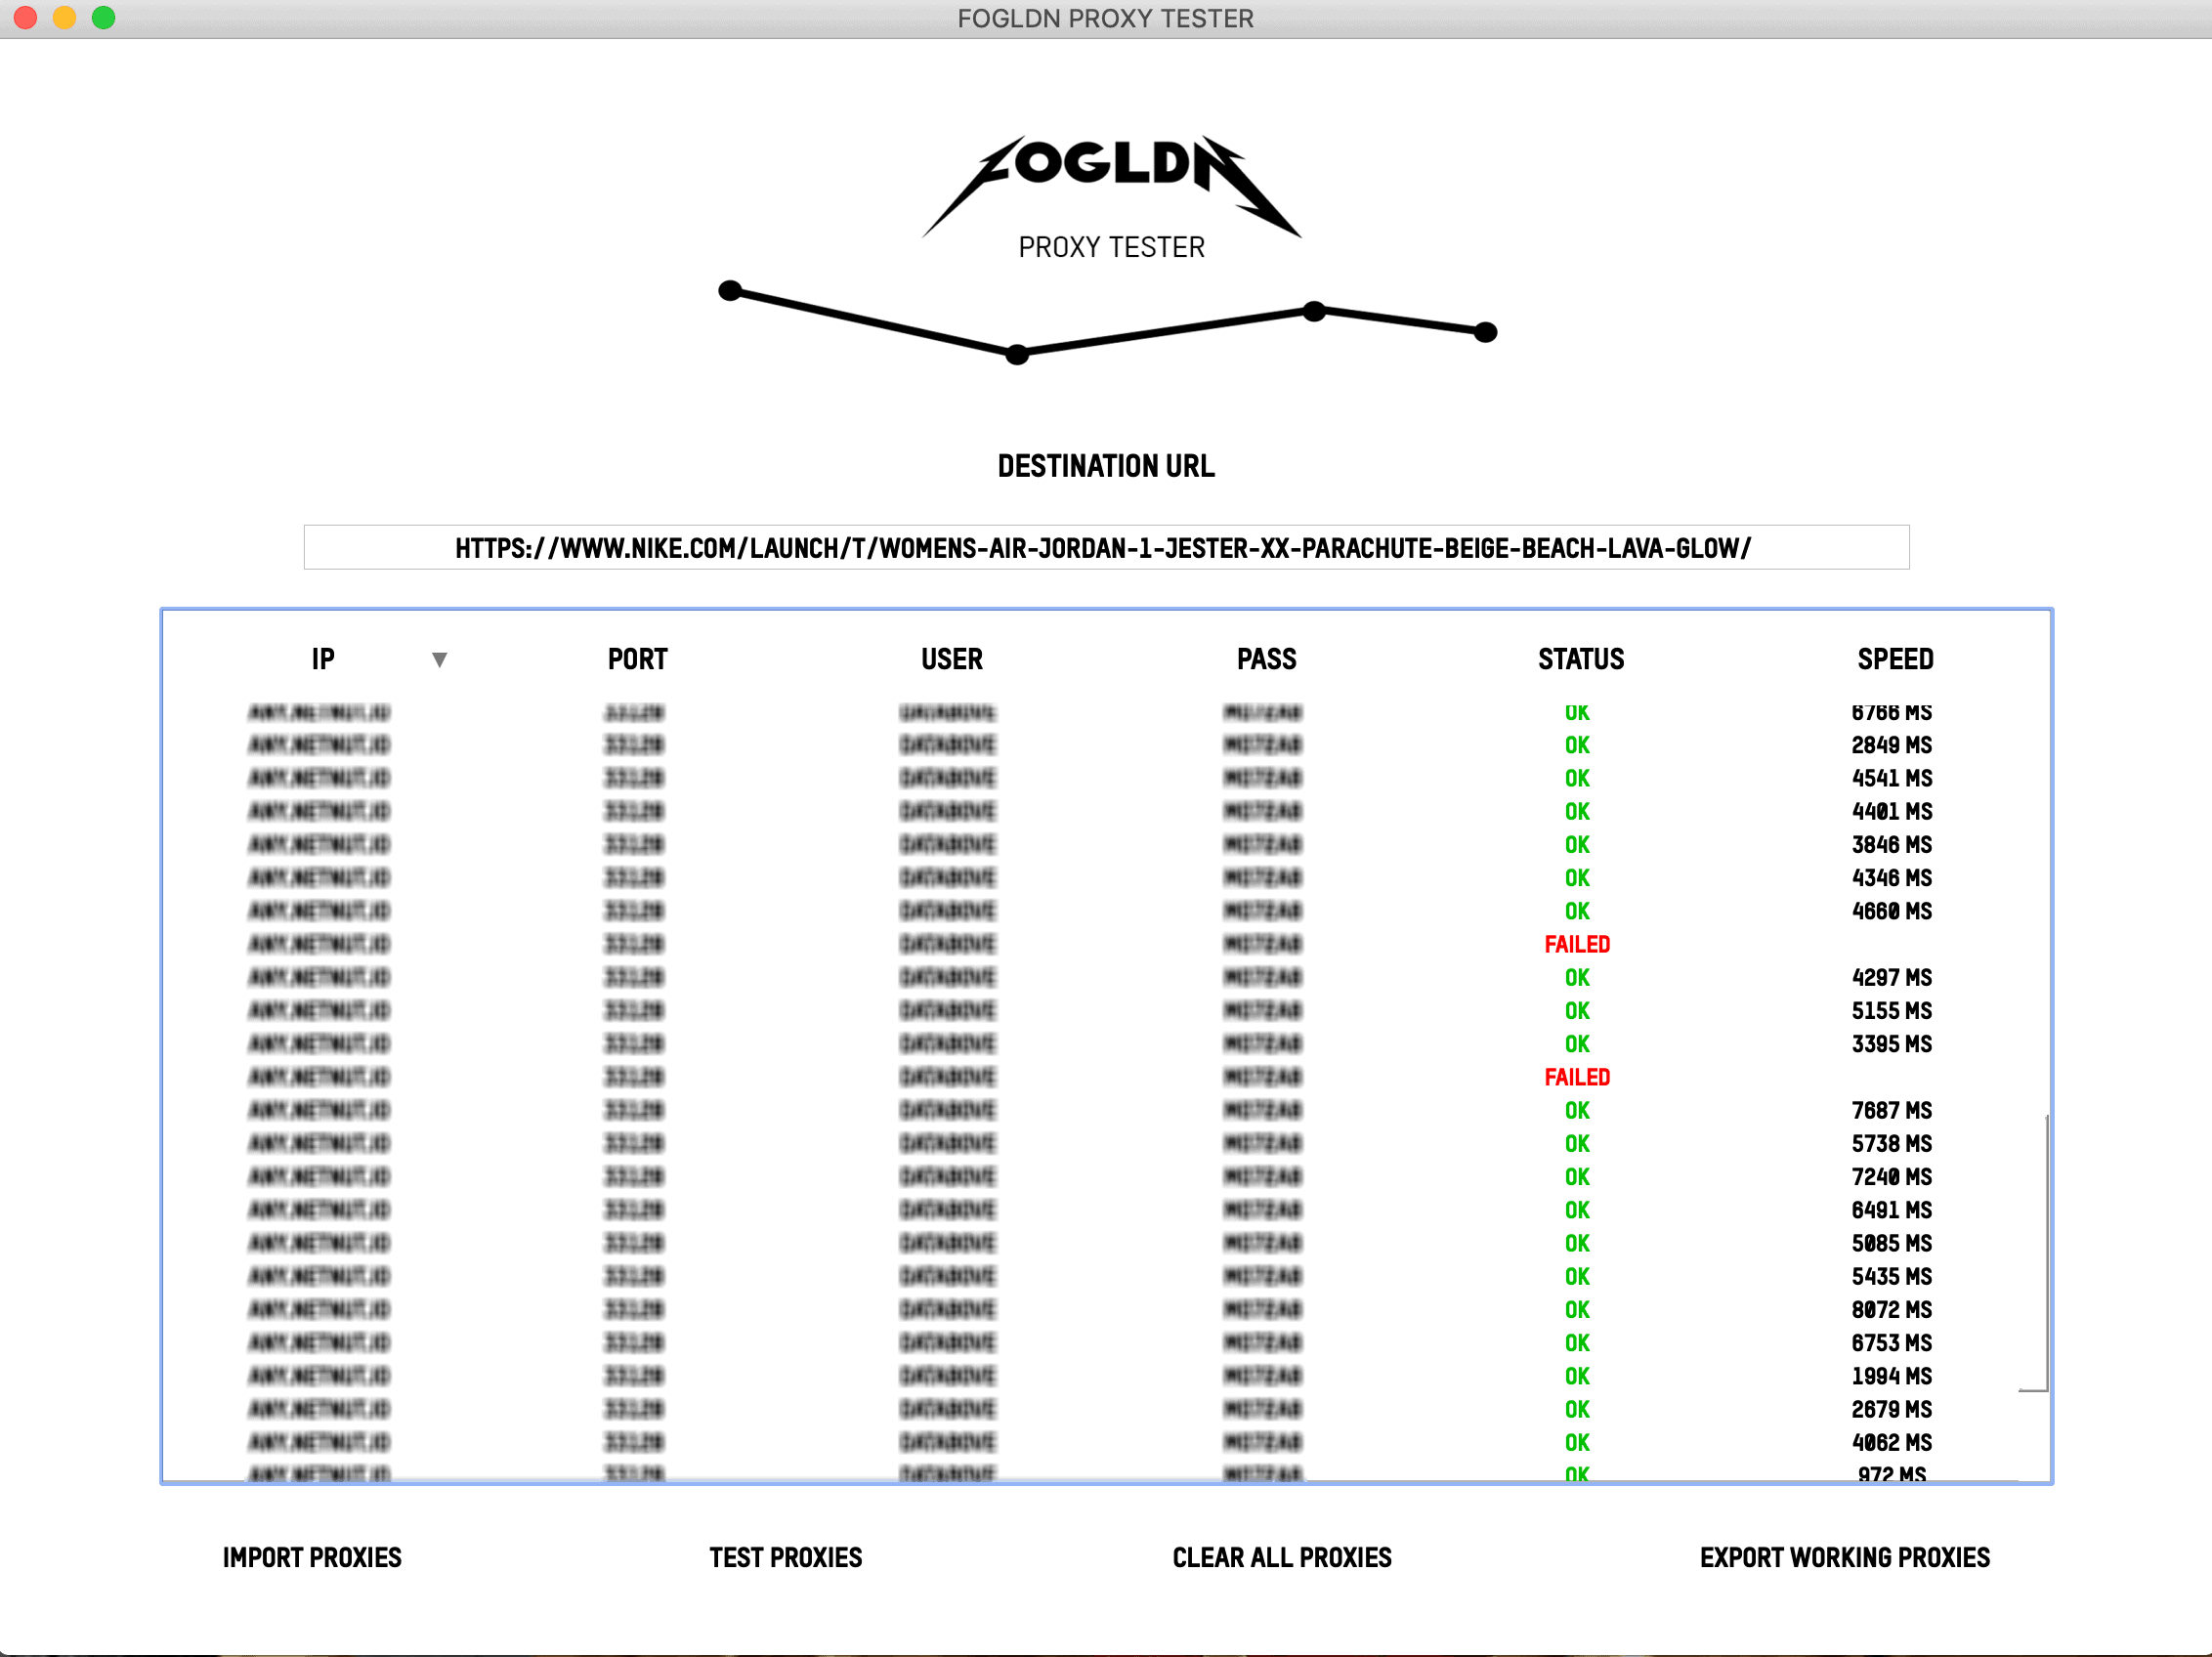This screenshot has height=1657, width=2212.
Task: Select the 4062 MS speed cell
Action: (x=1892, y=1442)
